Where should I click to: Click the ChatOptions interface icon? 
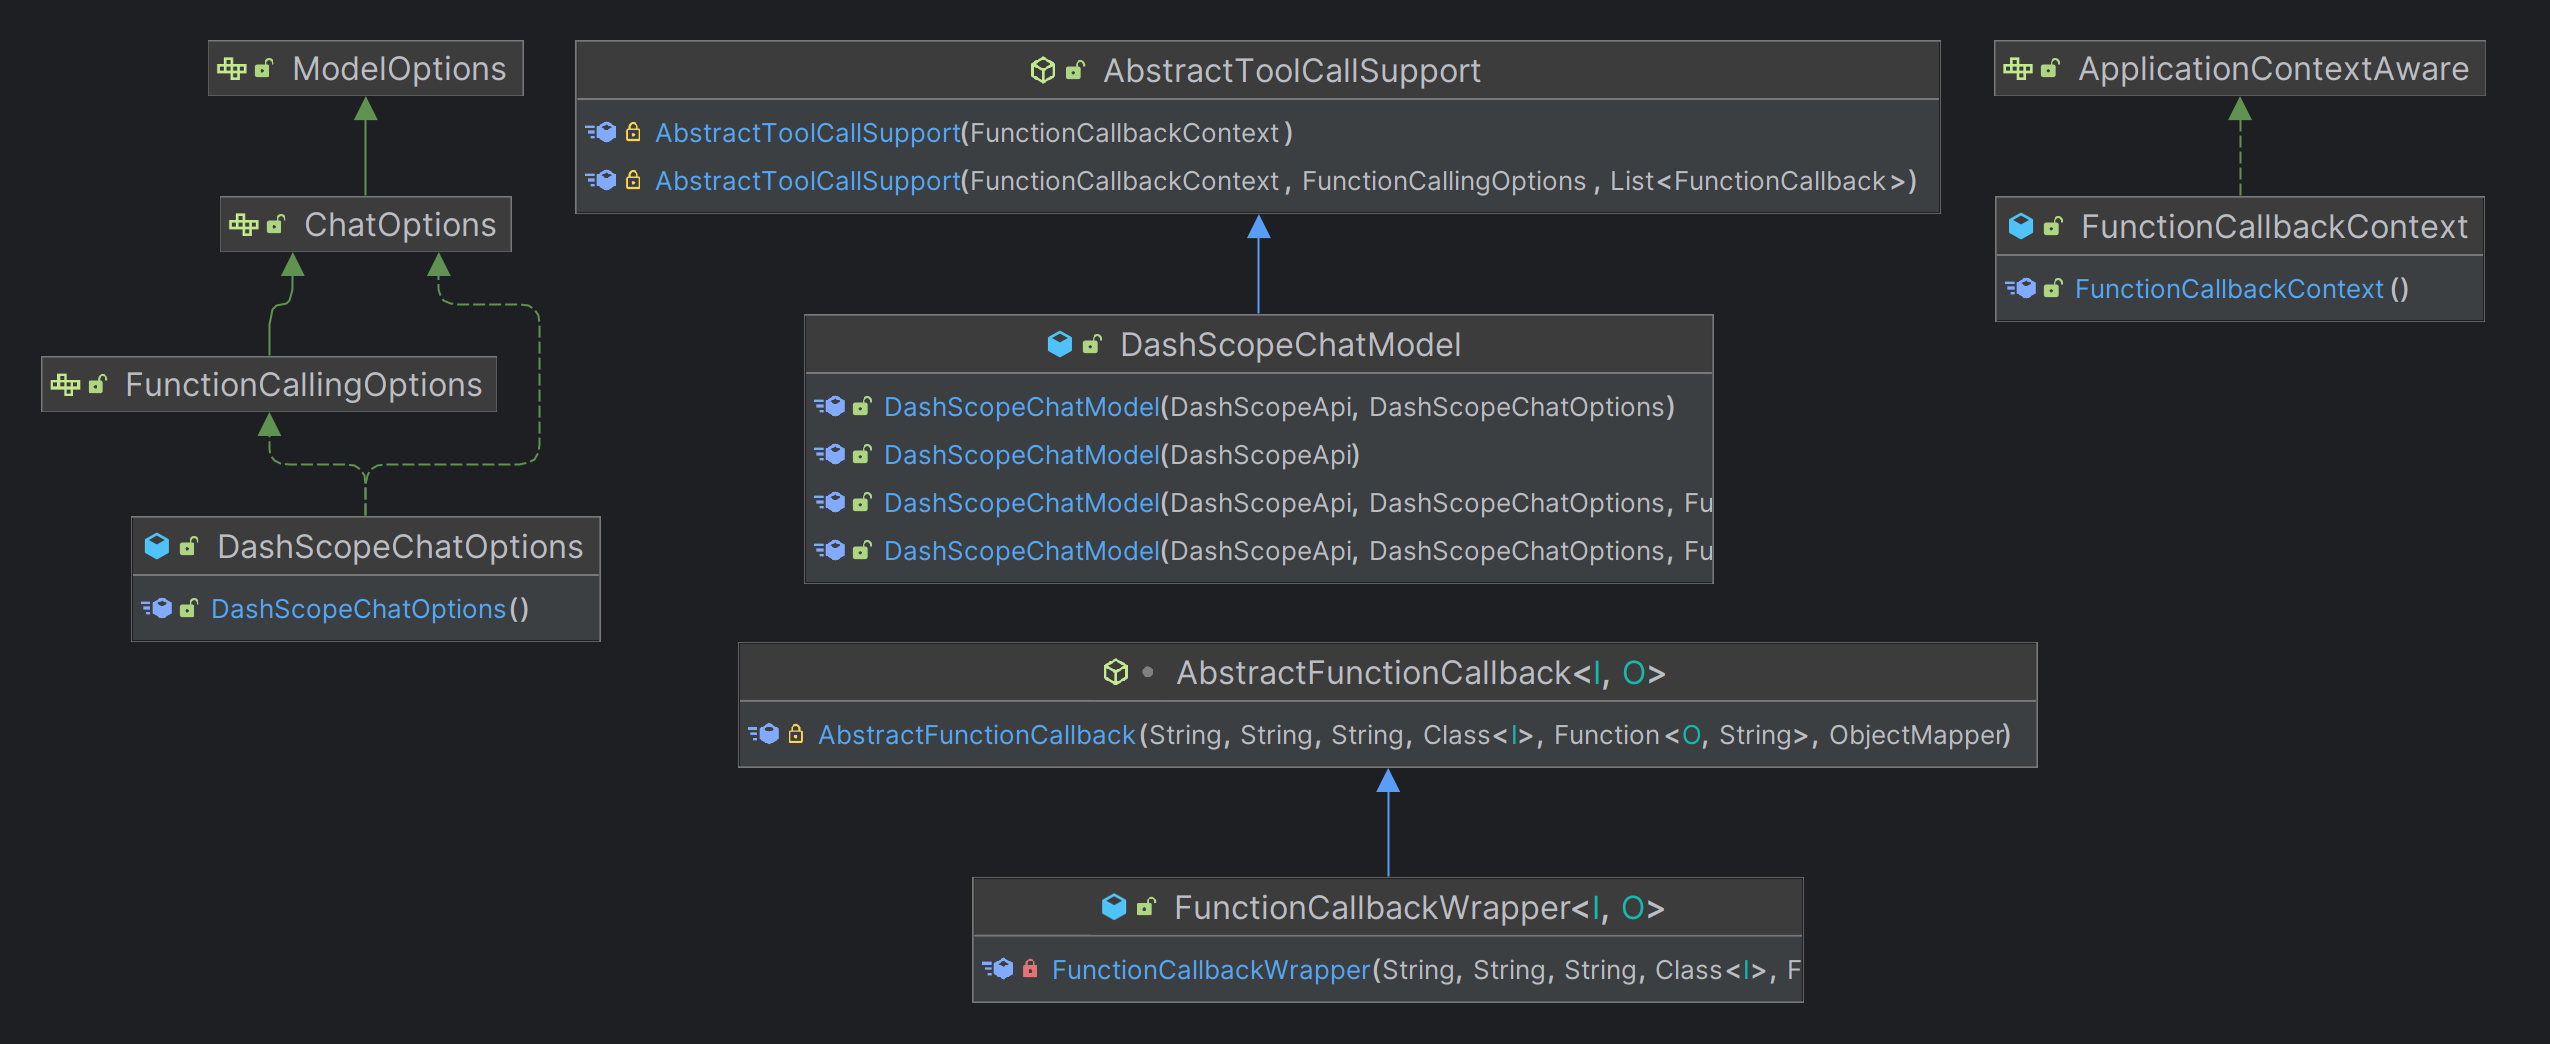[x=244, y=225]
